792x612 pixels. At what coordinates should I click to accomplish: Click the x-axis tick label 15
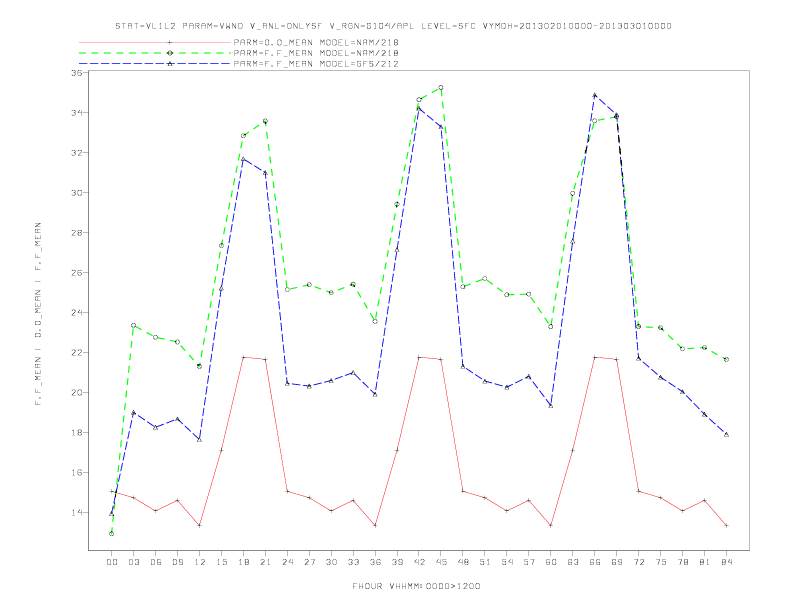pos(221,562)
